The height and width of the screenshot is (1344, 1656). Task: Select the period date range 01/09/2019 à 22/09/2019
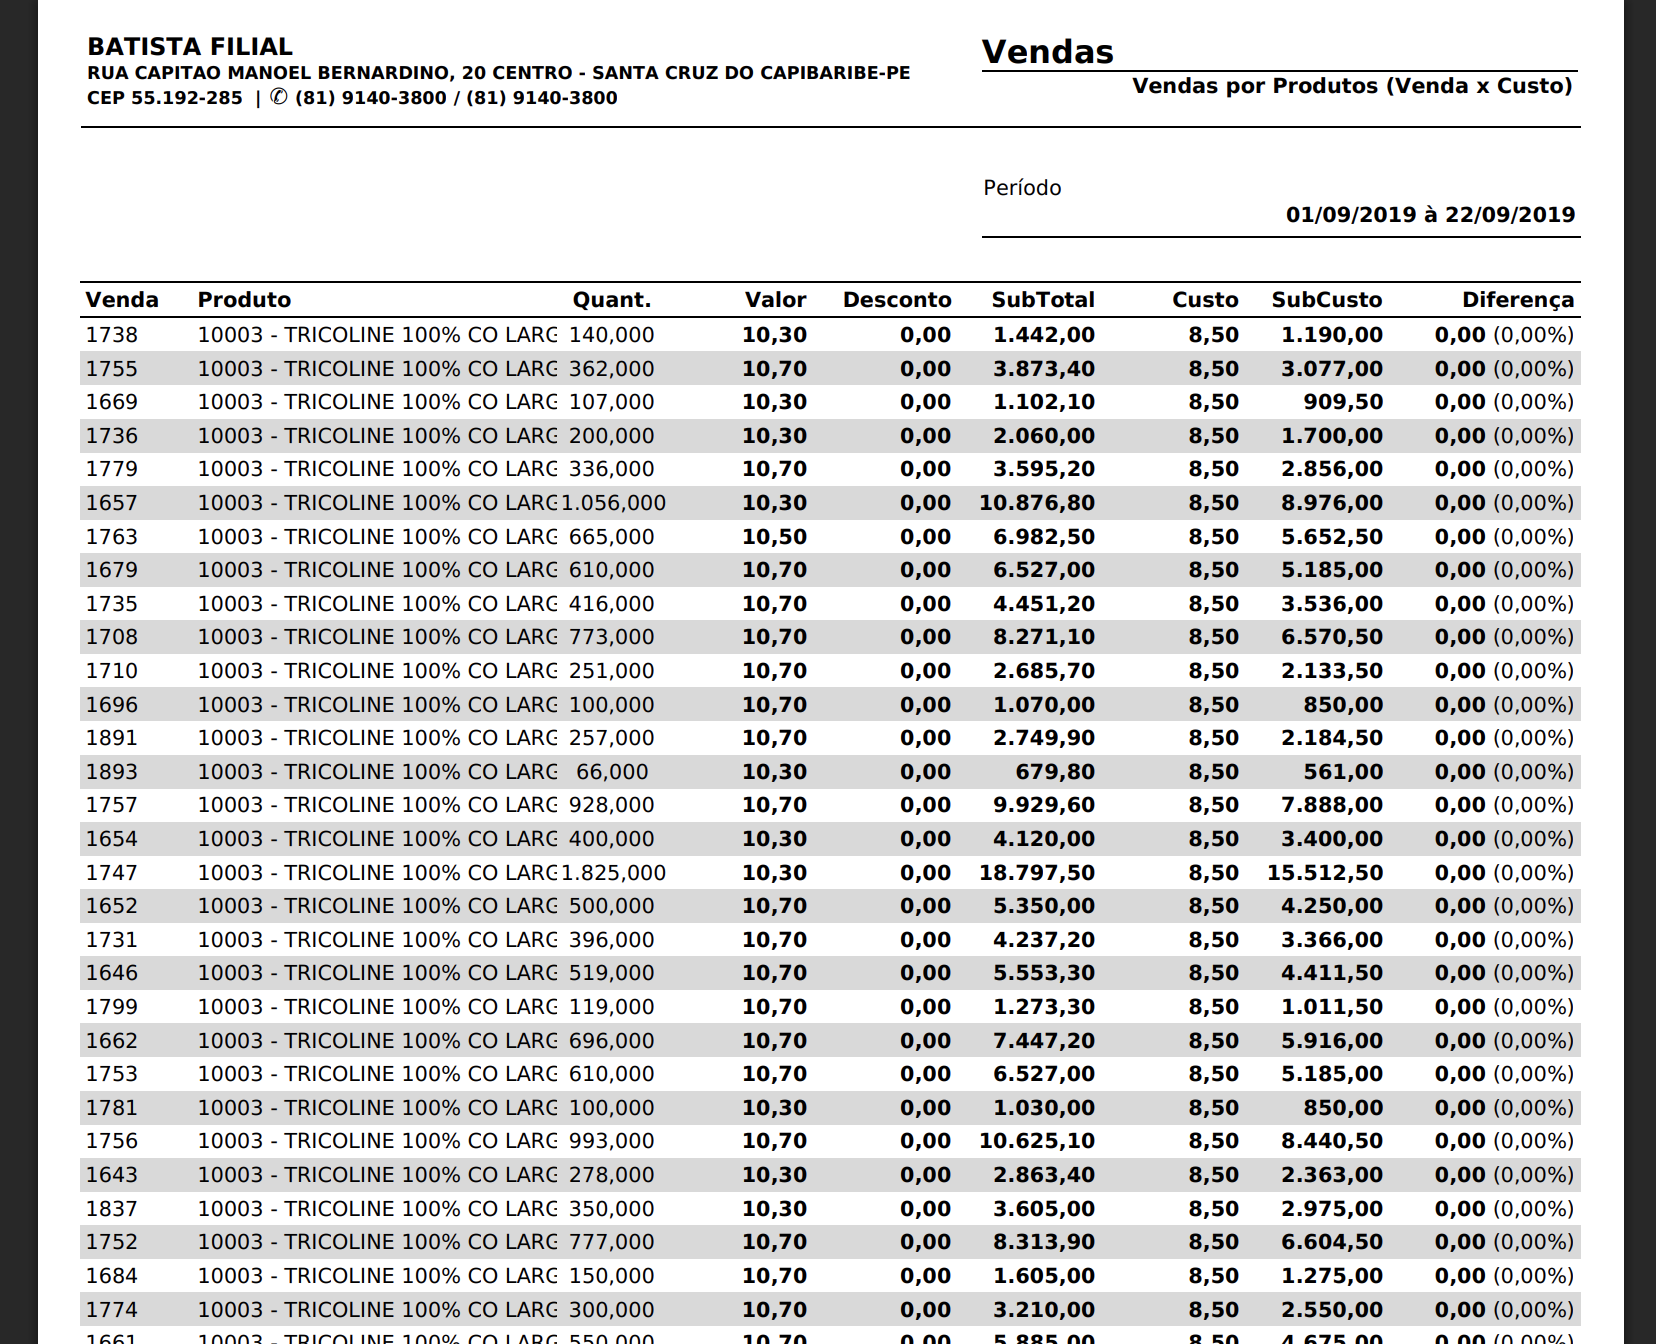(1430, 215)
